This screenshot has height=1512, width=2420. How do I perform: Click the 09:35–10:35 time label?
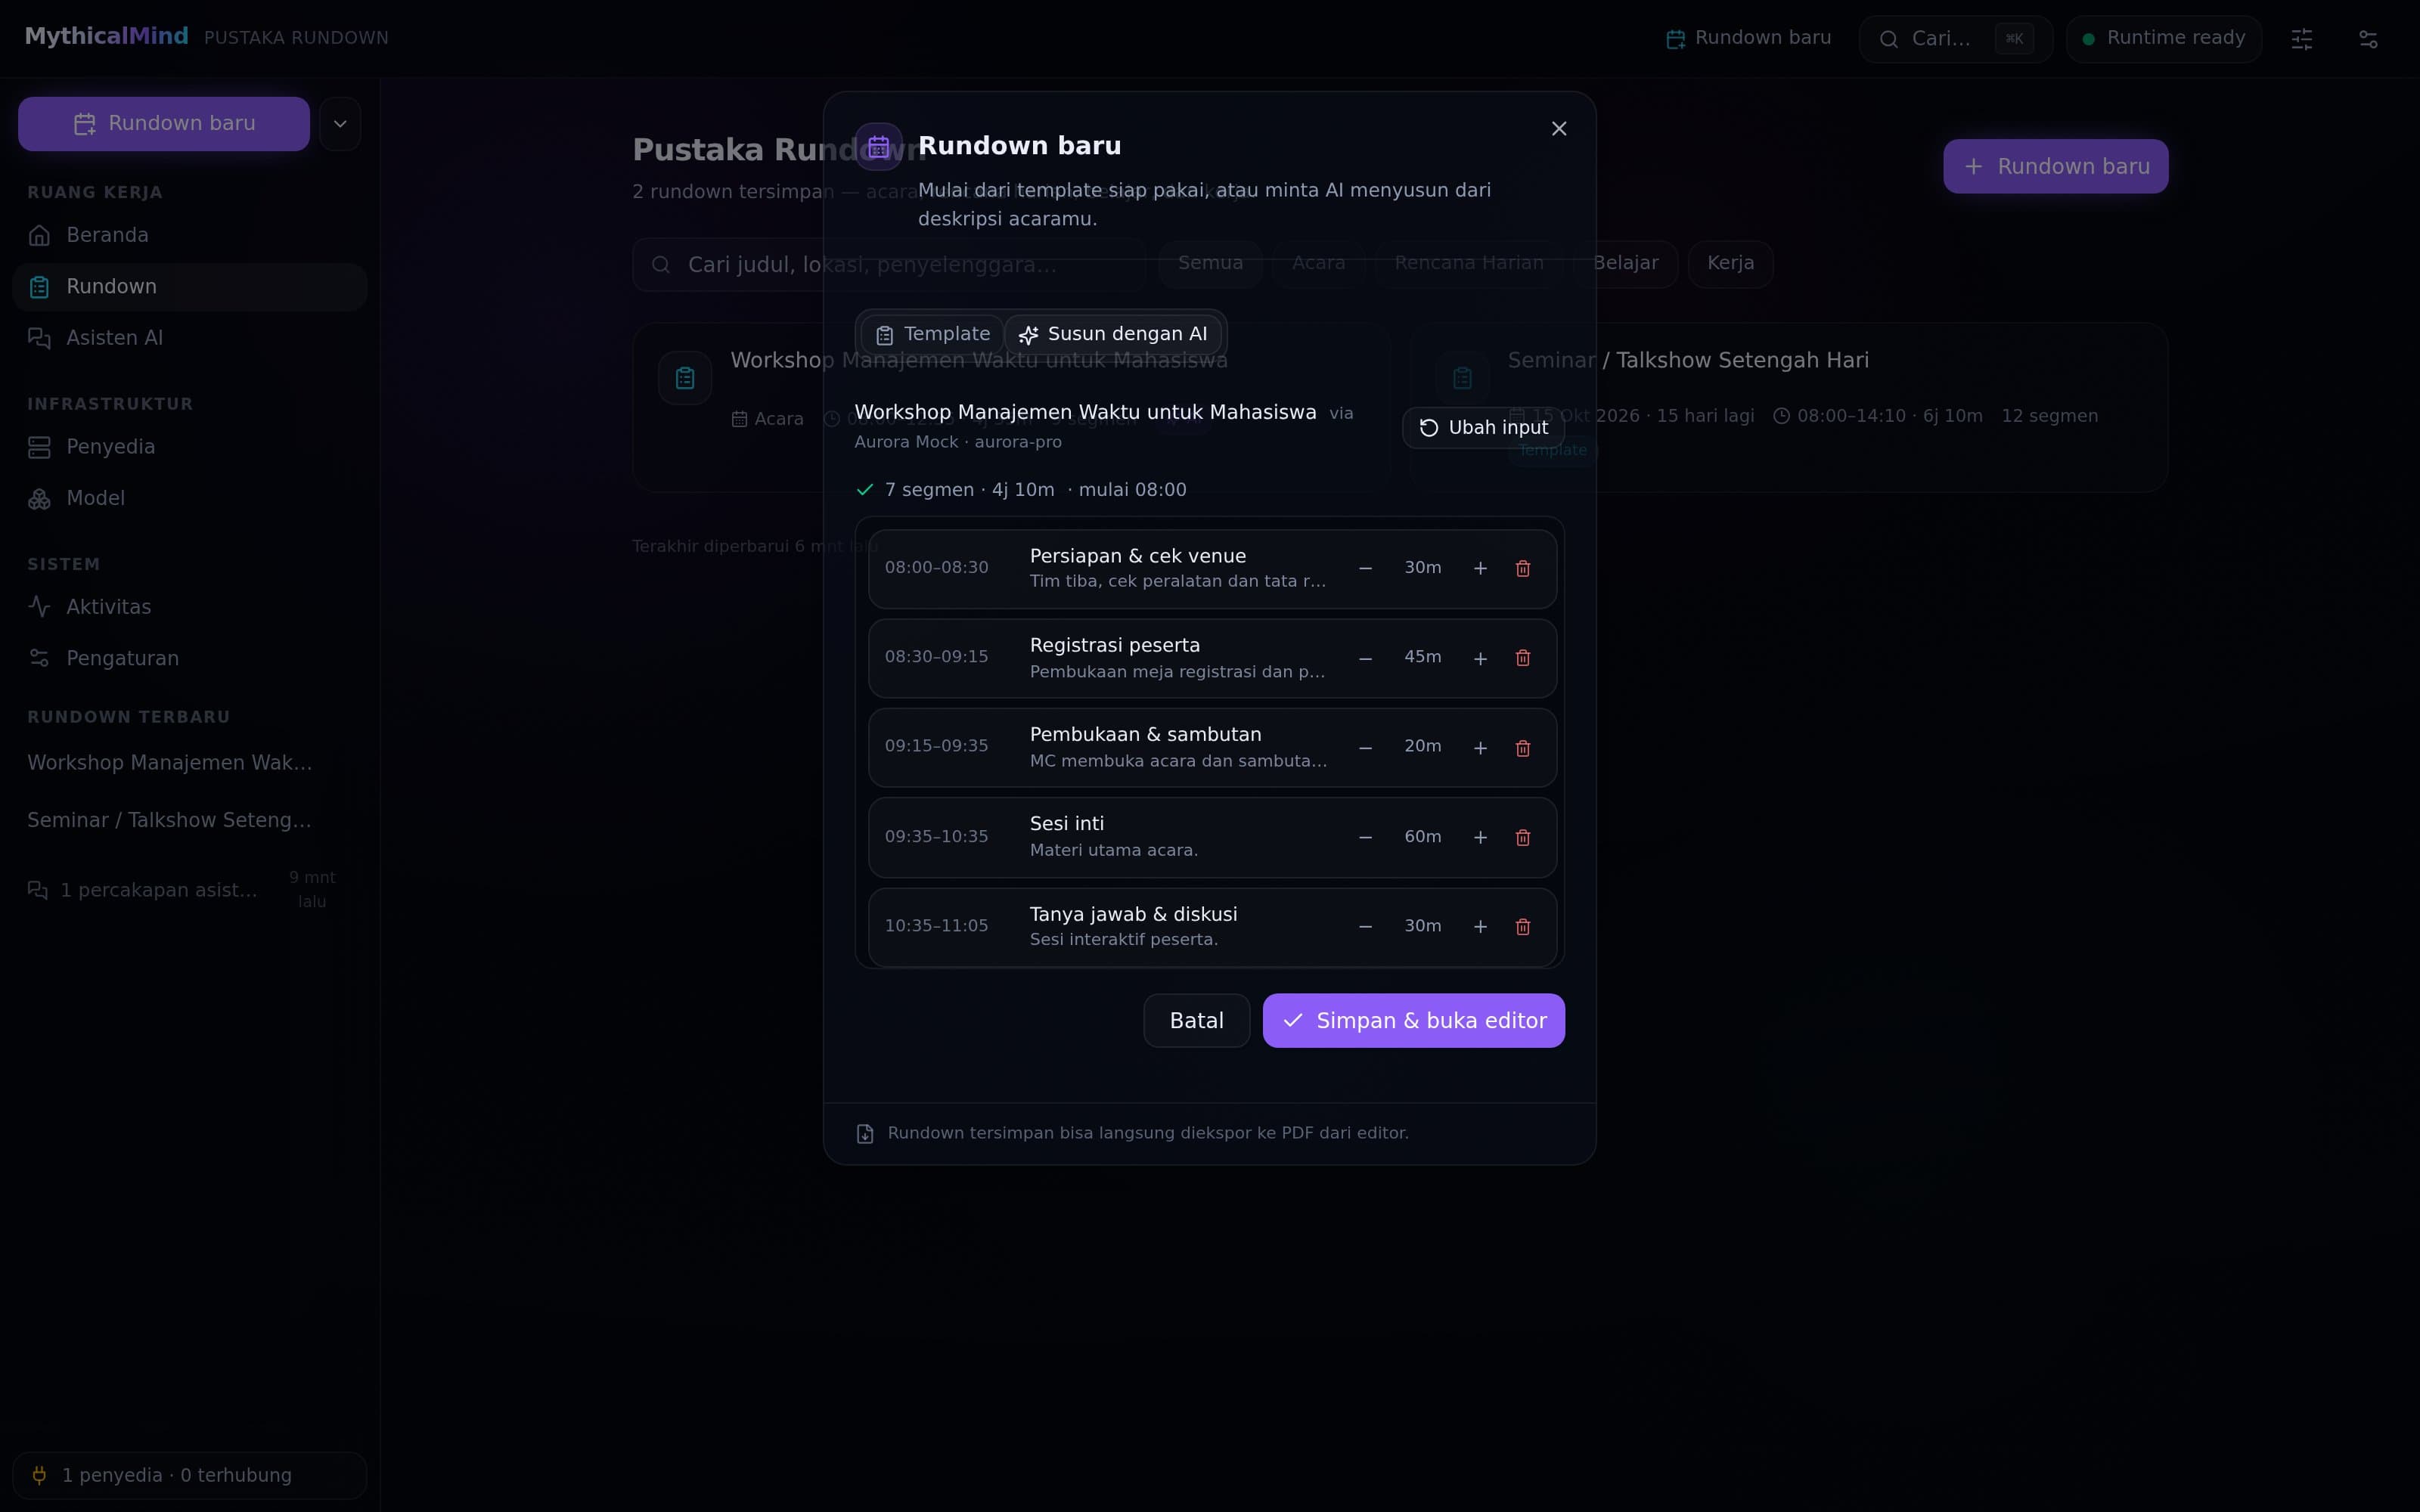pyautogui.click(x=936, y=837)
